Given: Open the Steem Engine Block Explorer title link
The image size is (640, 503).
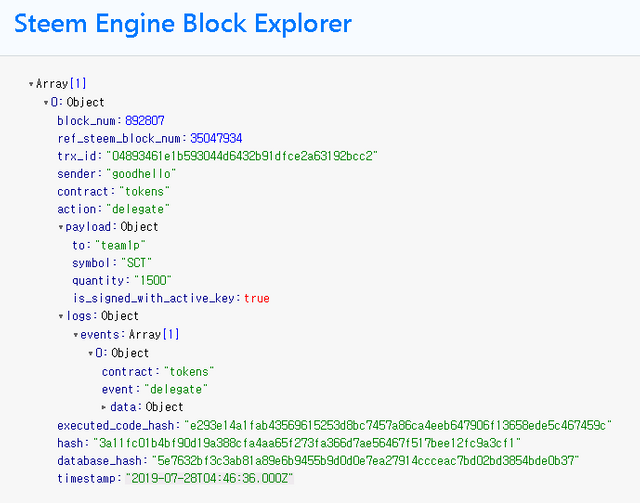Looking at the screenshot, I should tap(183, 24).
